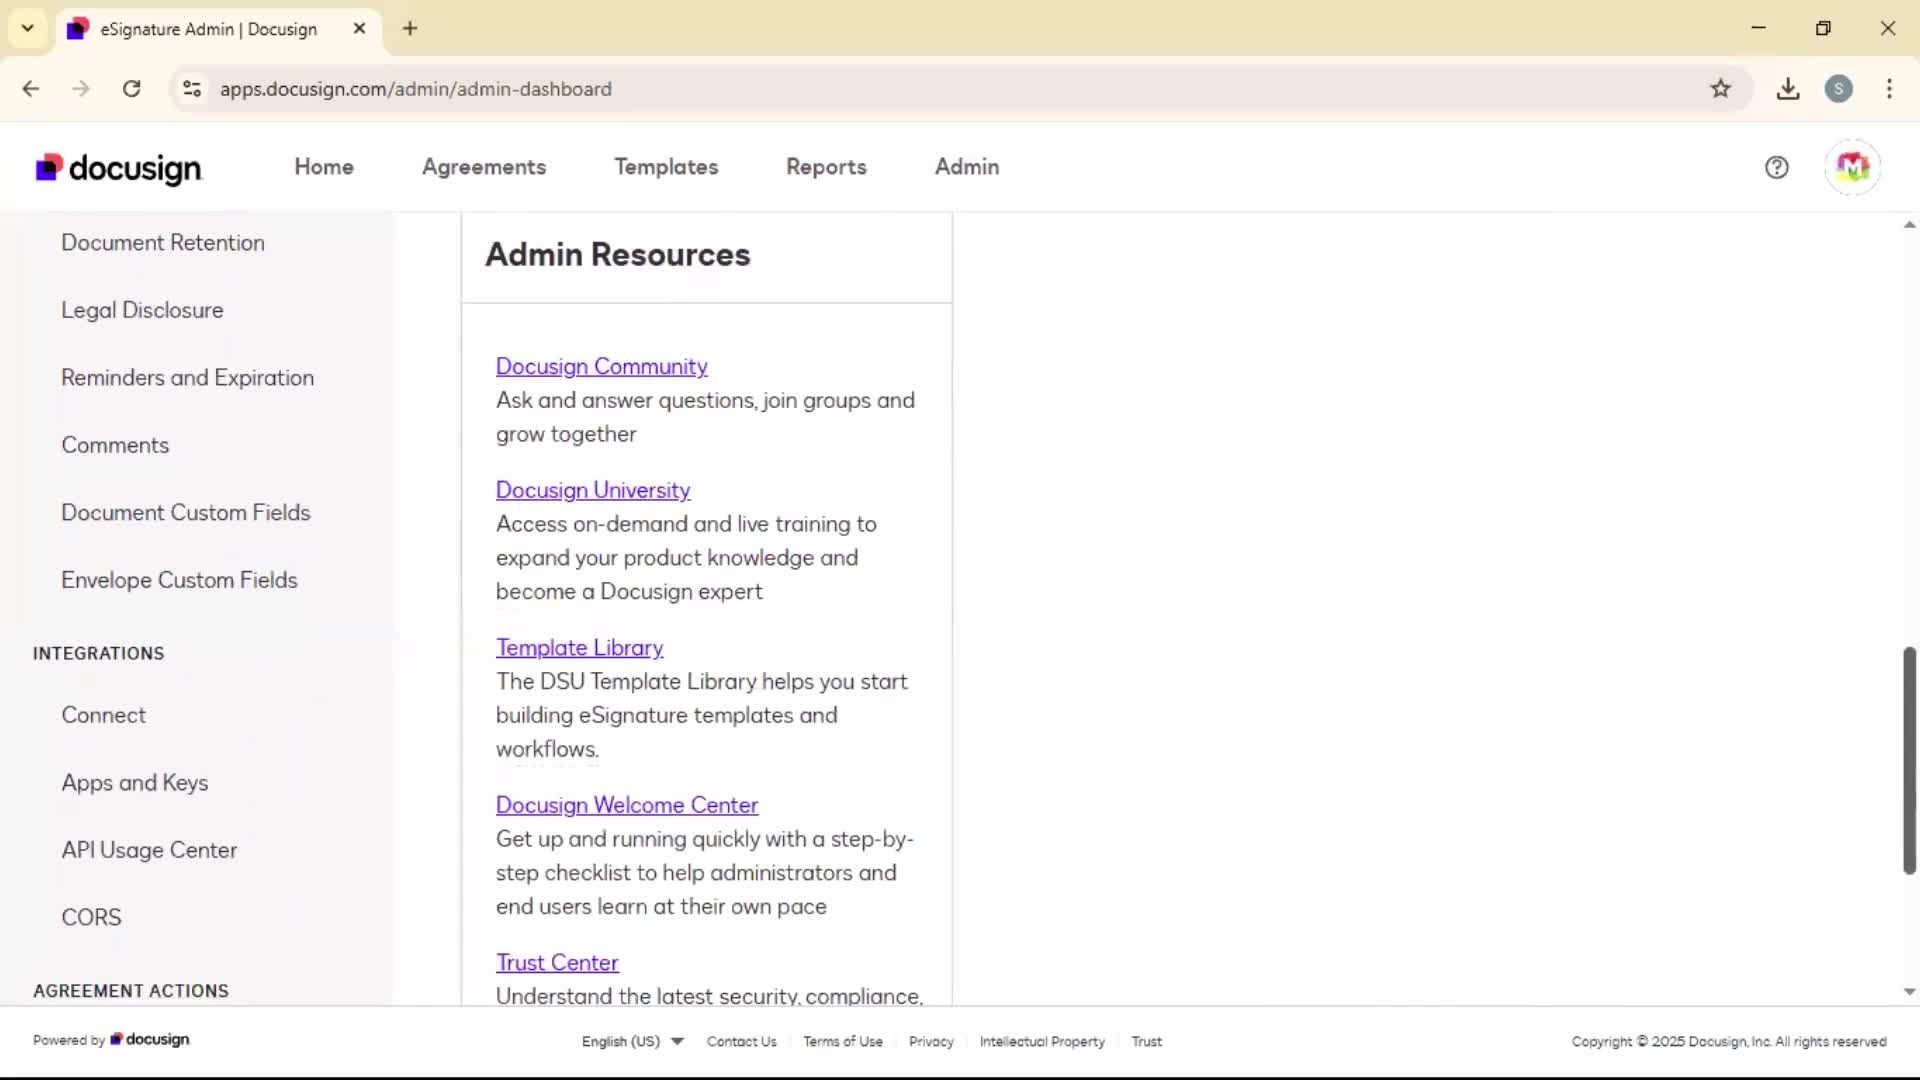Viewport: 1920px width, 1080px height.
Task: Open Envelope Custom Fields
Action: 179,580
